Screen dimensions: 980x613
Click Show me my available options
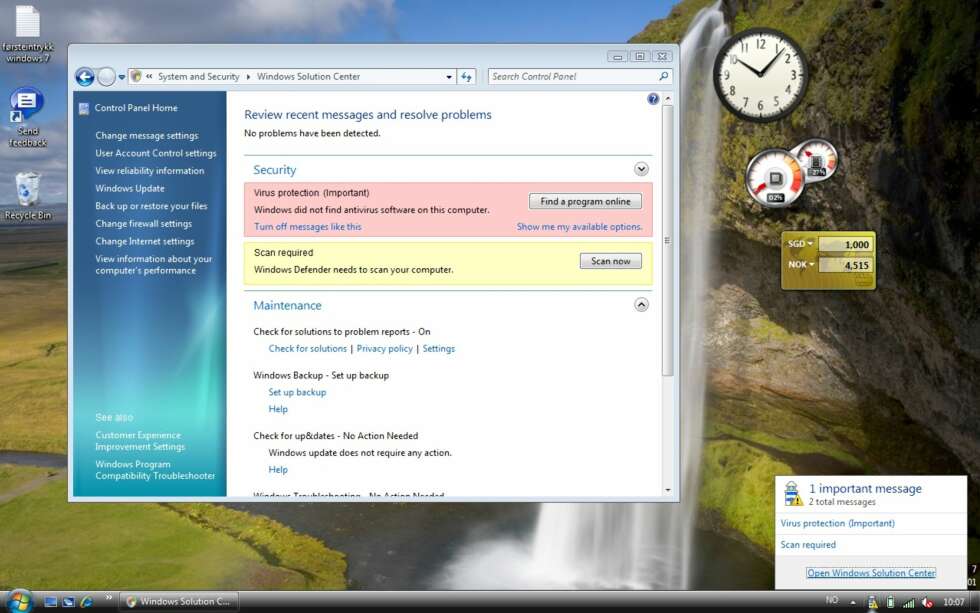[579, 227]
